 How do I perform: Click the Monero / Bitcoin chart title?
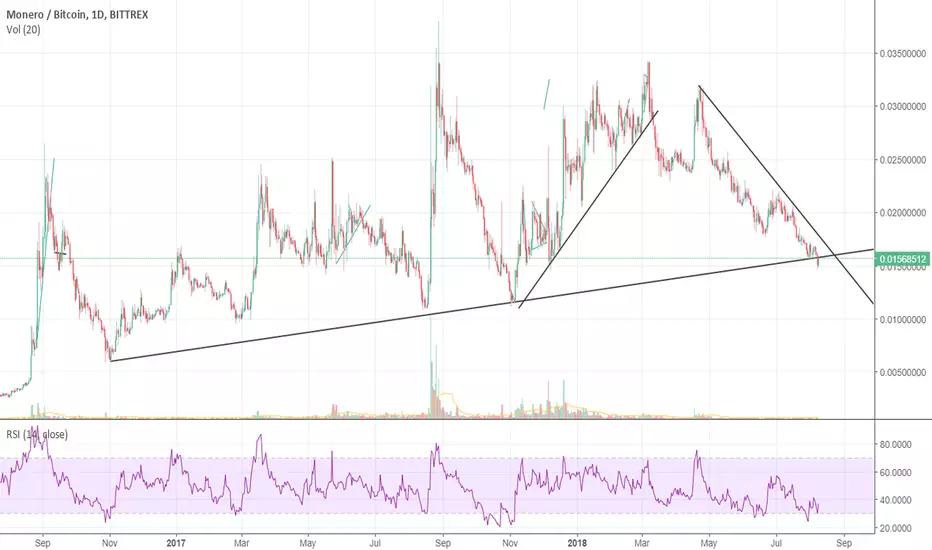(x=77, y=14)
